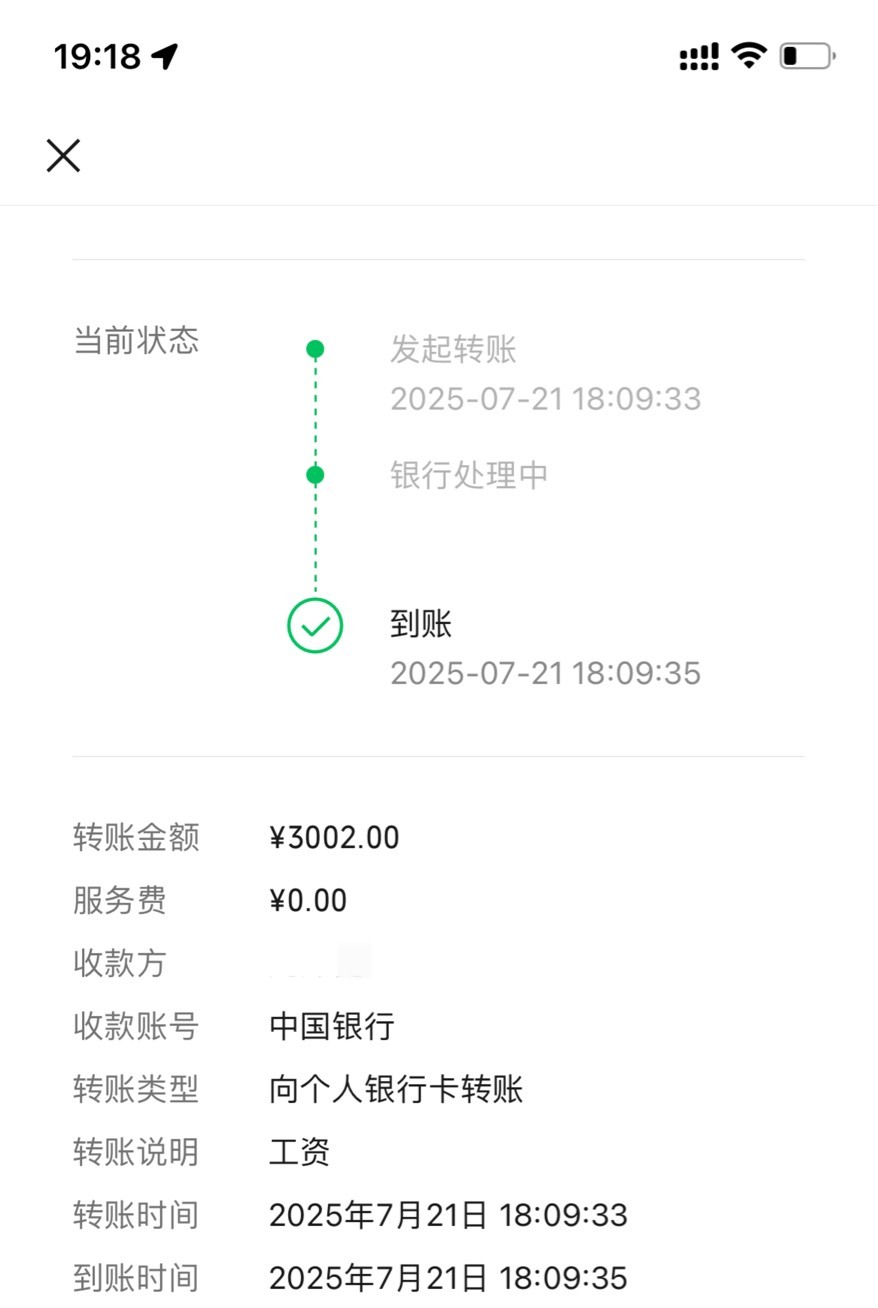This screenshot has height=1308, width=878.
Task: Tap the 转账时间 timestamp value
Action: [448, 1215]
